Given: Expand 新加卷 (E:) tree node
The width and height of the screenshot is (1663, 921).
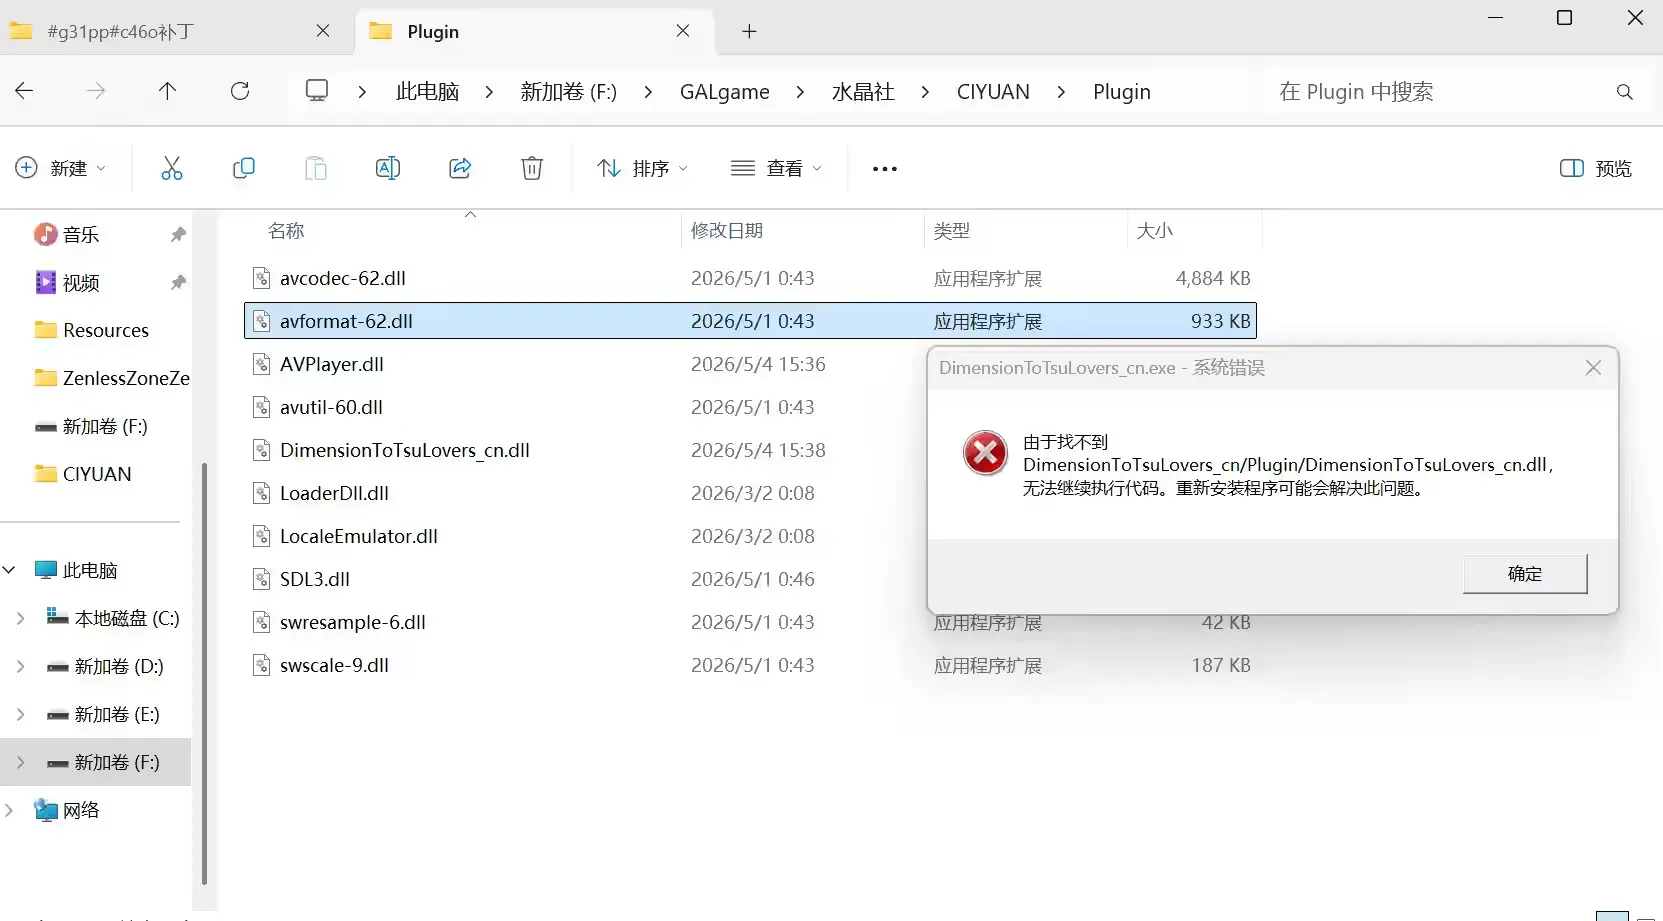Looking at the screenshot, I should pyautogui.click(x=20, y=714).
